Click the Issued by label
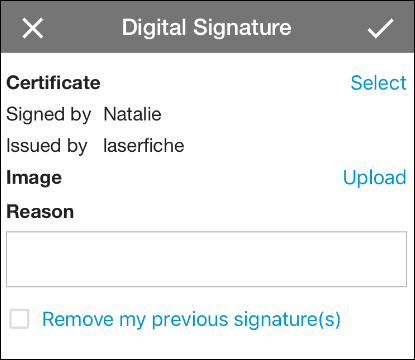This screenshot has width=415, height=360. coord(47,146)
